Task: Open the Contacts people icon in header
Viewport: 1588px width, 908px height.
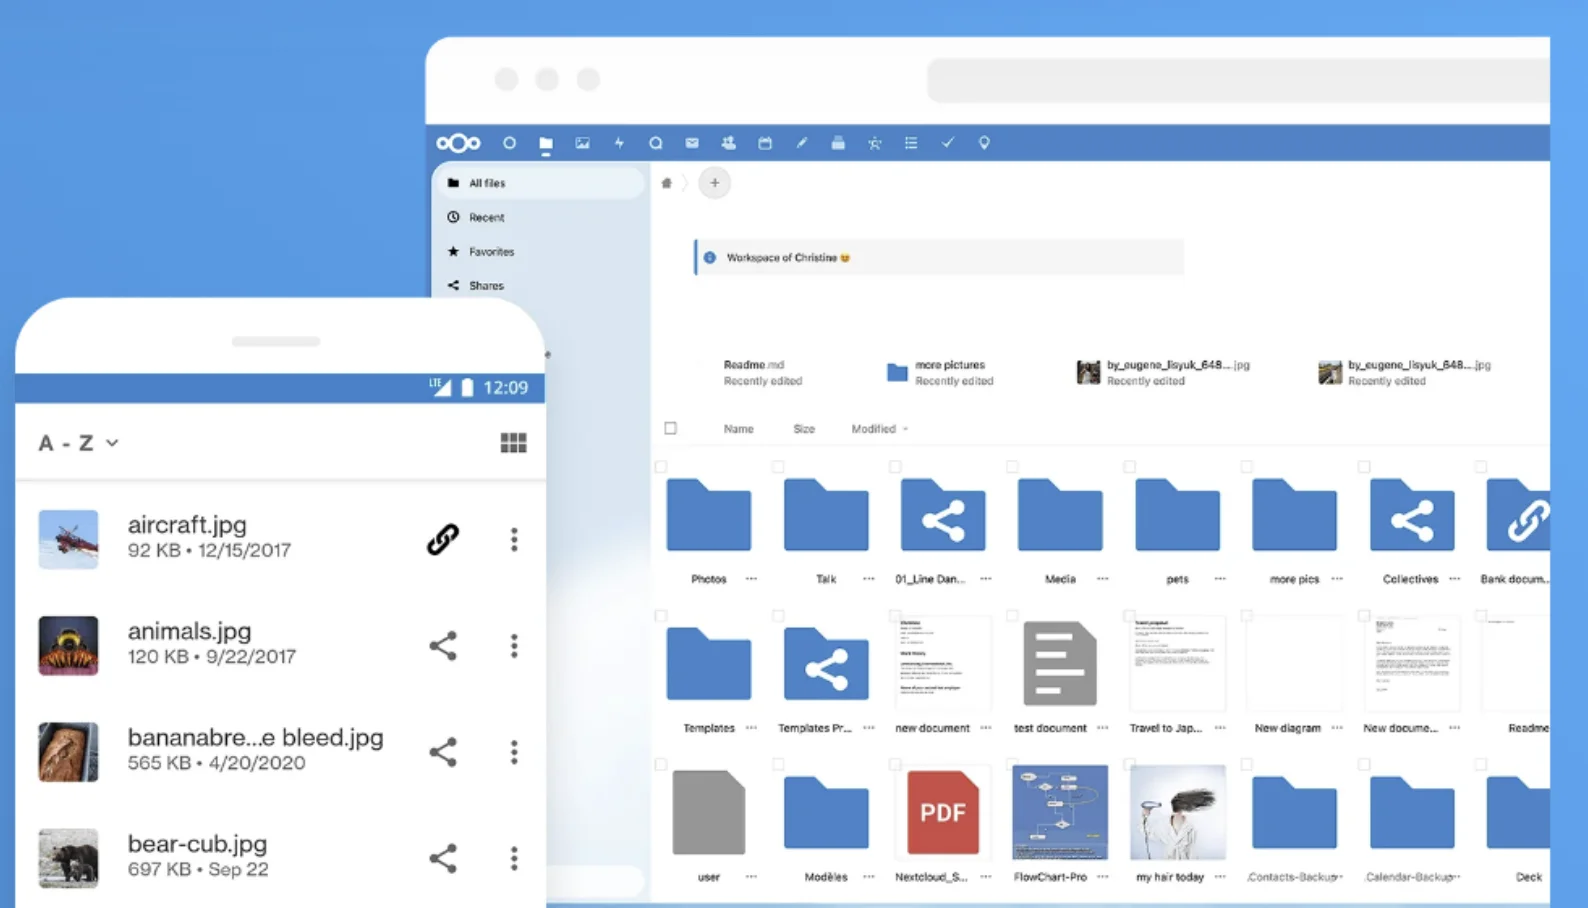Action: (x=728, y=143)
